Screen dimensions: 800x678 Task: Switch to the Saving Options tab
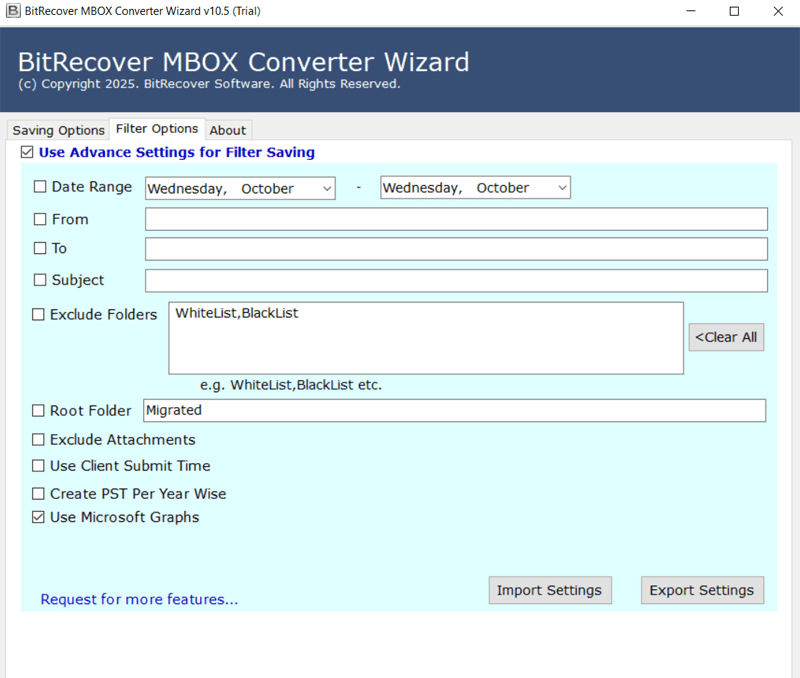(58, 130)
